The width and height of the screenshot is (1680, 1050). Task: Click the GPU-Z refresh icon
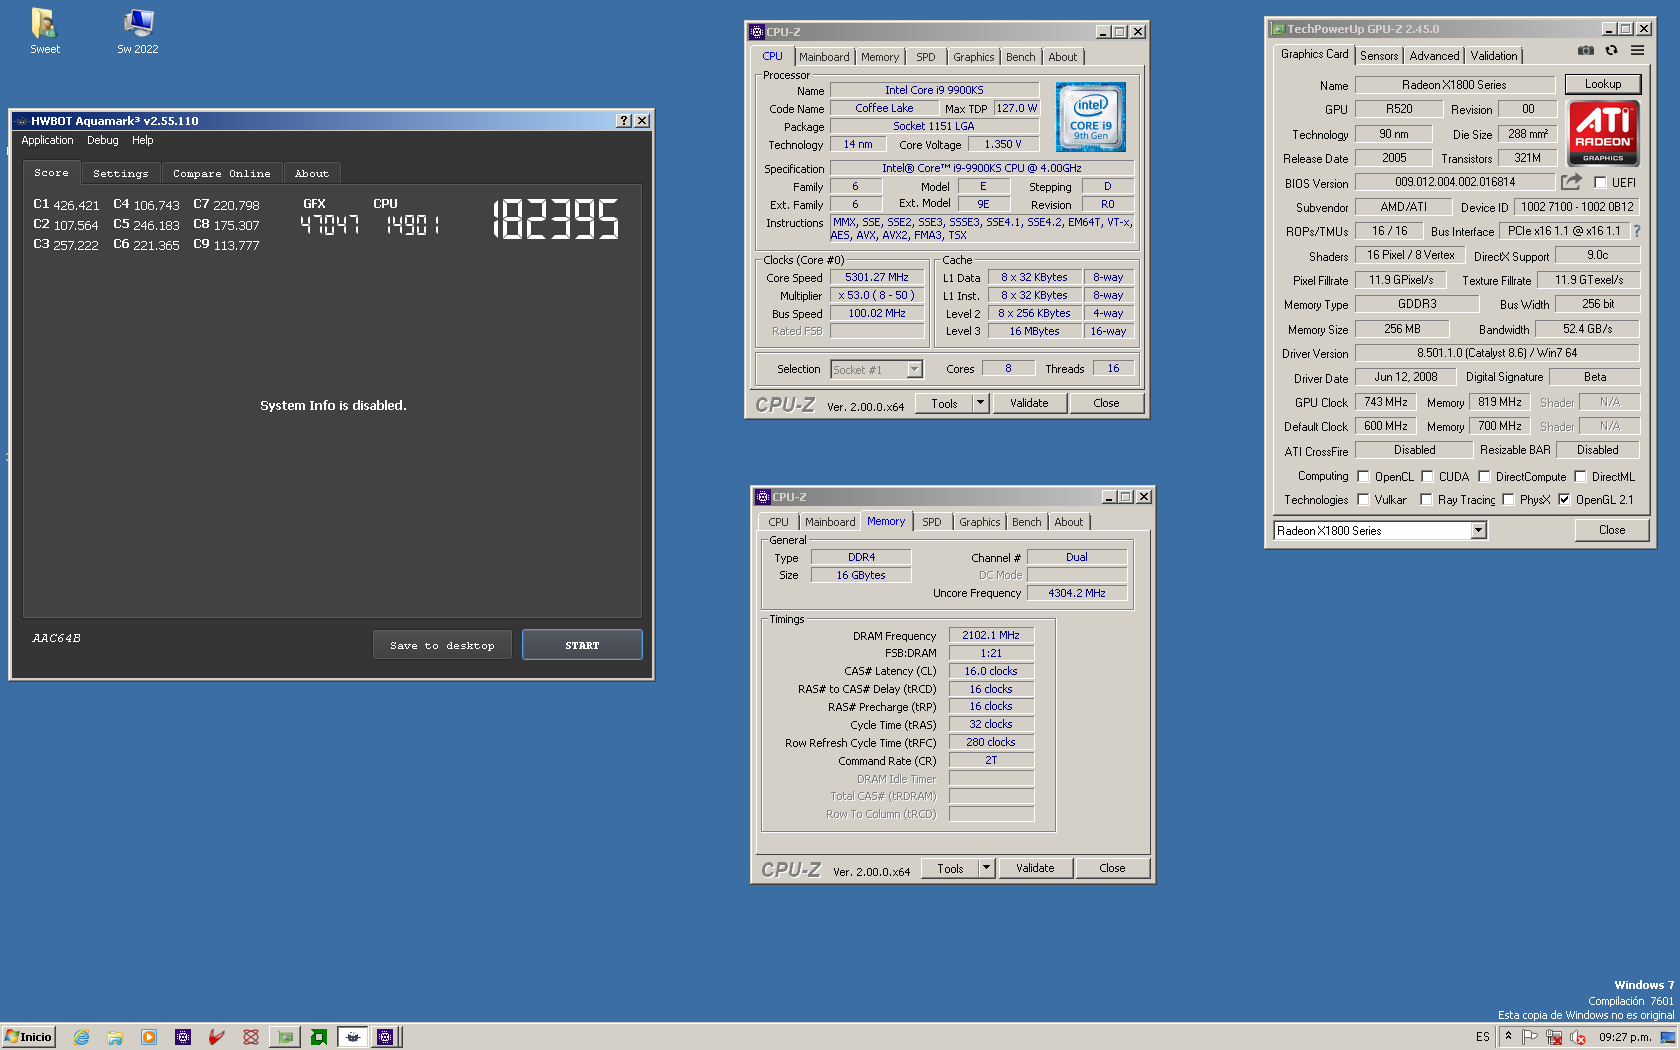1611,50
